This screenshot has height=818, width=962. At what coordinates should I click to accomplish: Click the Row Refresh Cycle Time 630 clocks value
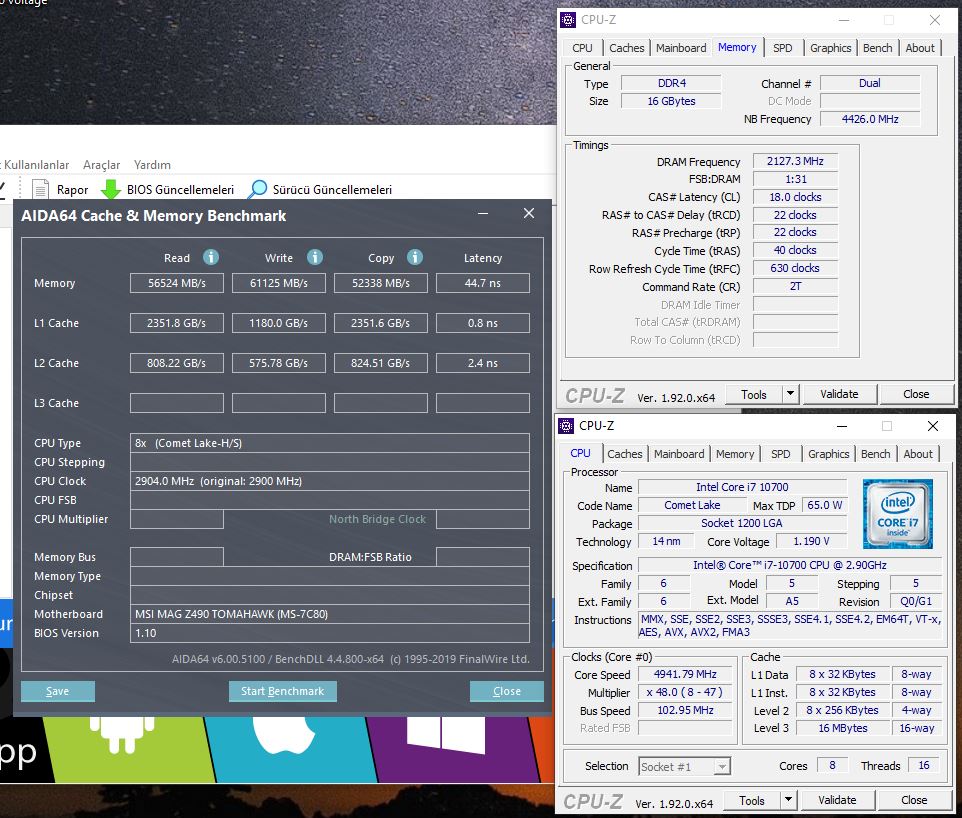click(795, 268)
